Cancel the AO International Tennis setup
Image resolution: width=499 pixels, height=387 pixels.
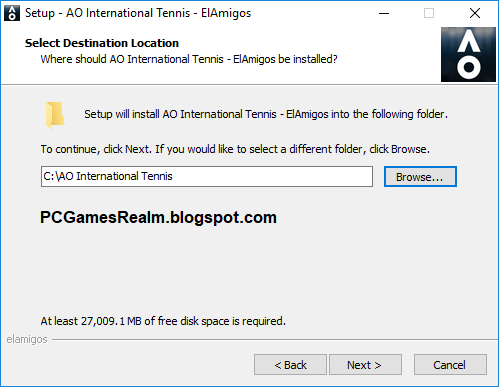(x=450, y=365)
